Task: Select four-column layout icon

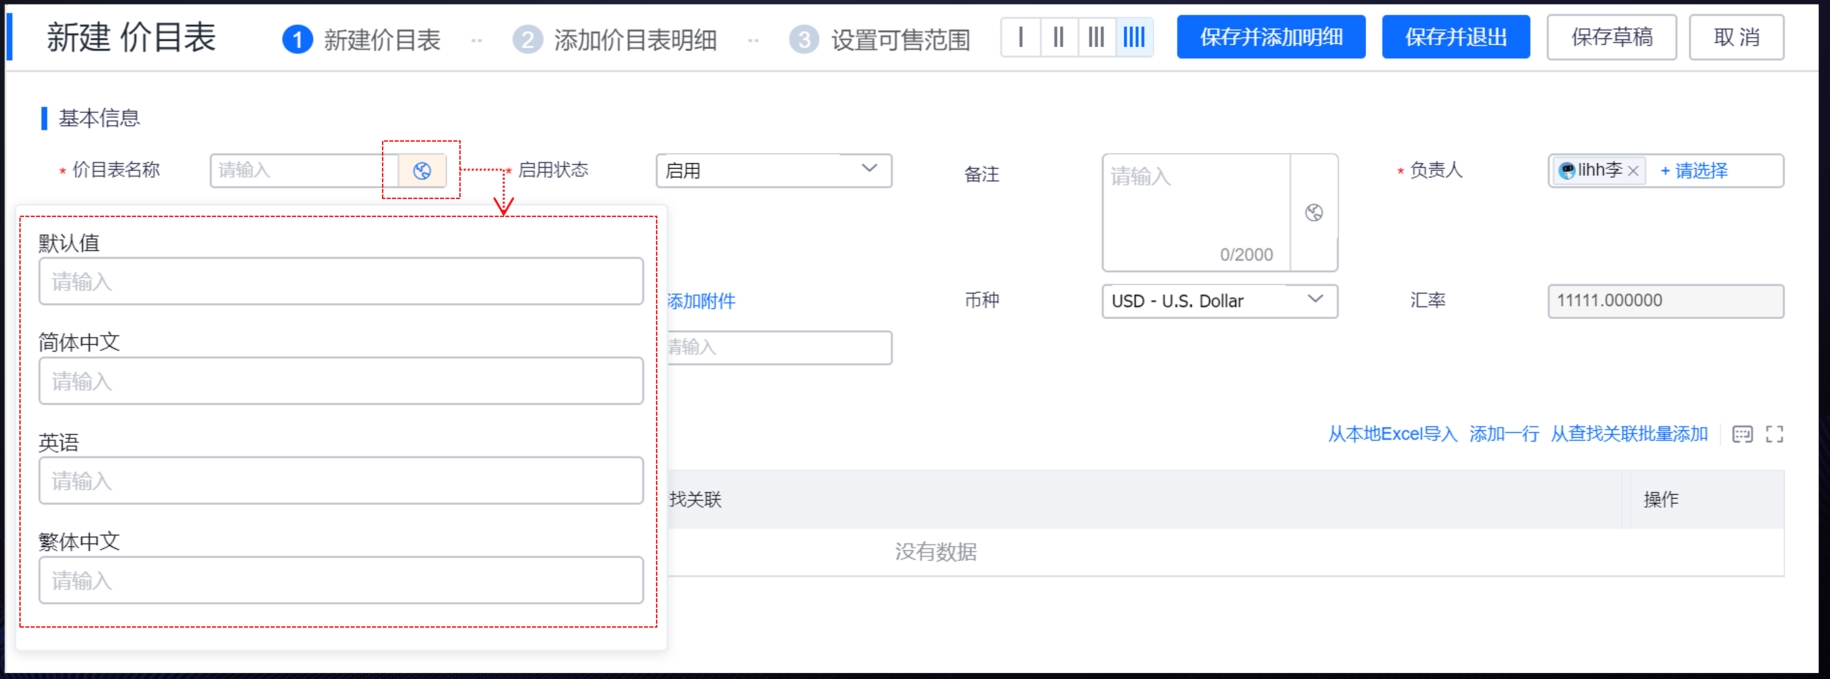Action: pos(1134,37)
